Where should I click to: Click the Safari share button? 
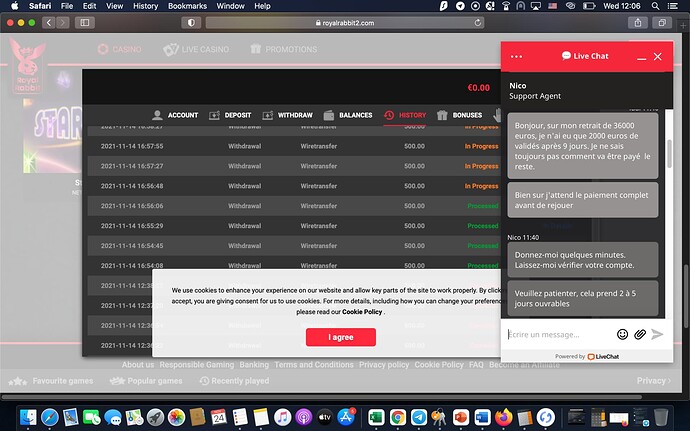(x=638, y=22)
